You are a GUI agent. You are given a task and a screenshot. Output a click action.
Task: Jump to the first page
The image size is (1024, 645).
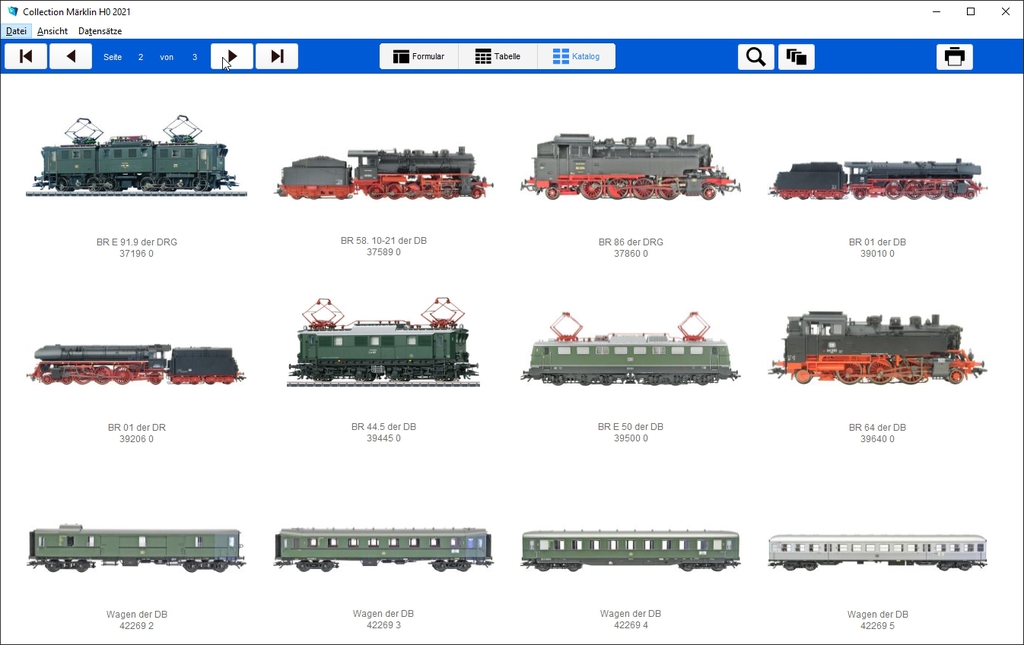pyautogui.click(x=26, y=57)
